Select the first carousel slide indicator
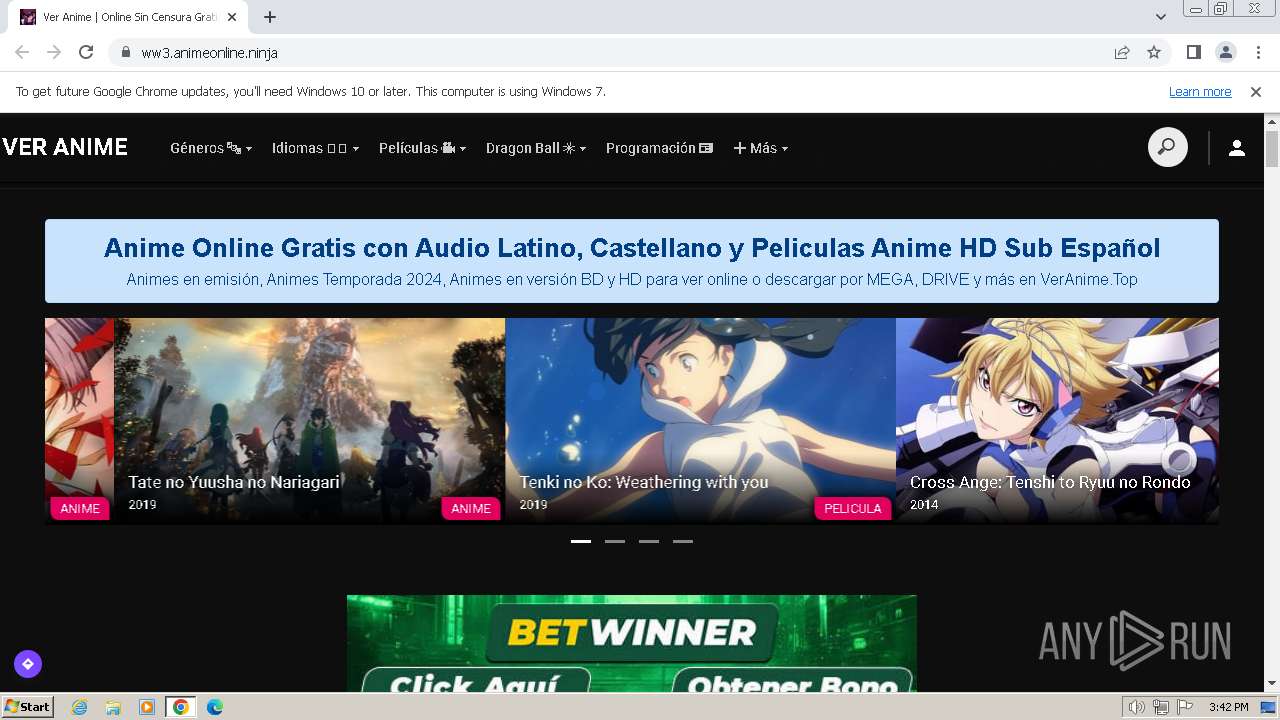The width and height of the screenshot is (1280, 720). click(581, 541)
